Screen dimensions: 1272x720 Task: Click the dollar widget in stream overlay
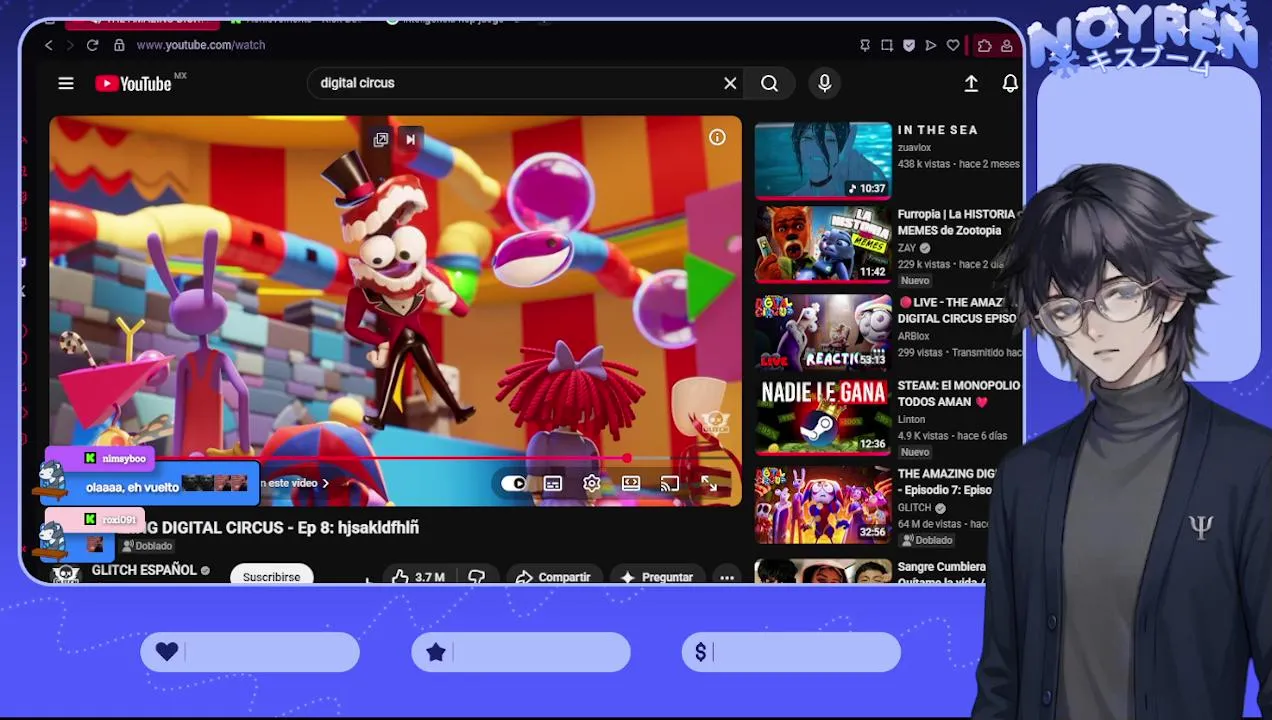tap(791, 652)
